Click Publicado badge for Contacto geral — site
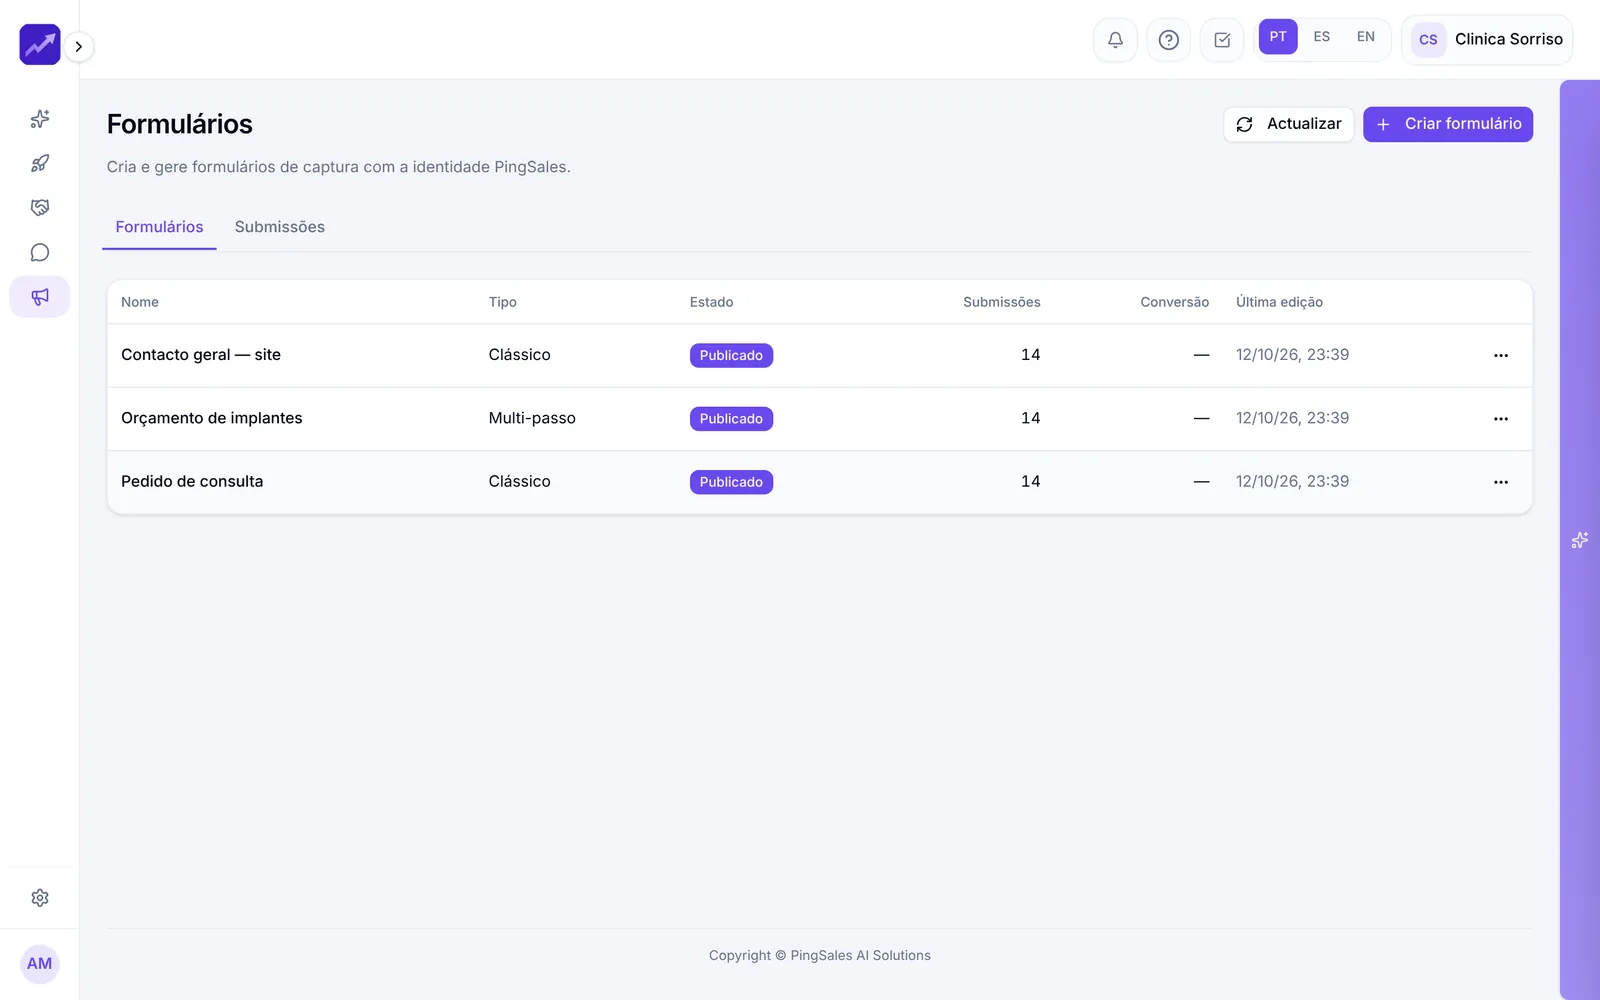The width and height of the screenshot is (1600, 1000). click(x=731, y=355)
